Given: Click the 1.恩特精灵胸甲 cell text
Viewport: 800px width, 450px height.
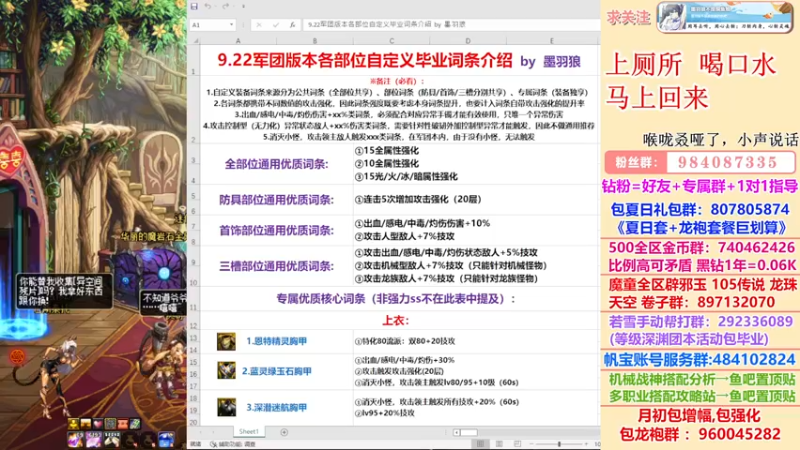Looking at the screenshot, I should pyautogui.click(x=277, y=341).
